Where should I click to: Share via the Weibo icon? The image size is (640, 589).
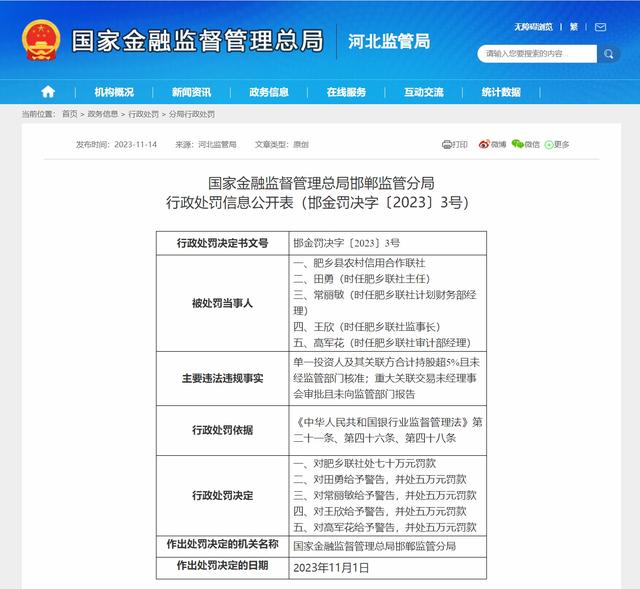[x=484, y=144]
